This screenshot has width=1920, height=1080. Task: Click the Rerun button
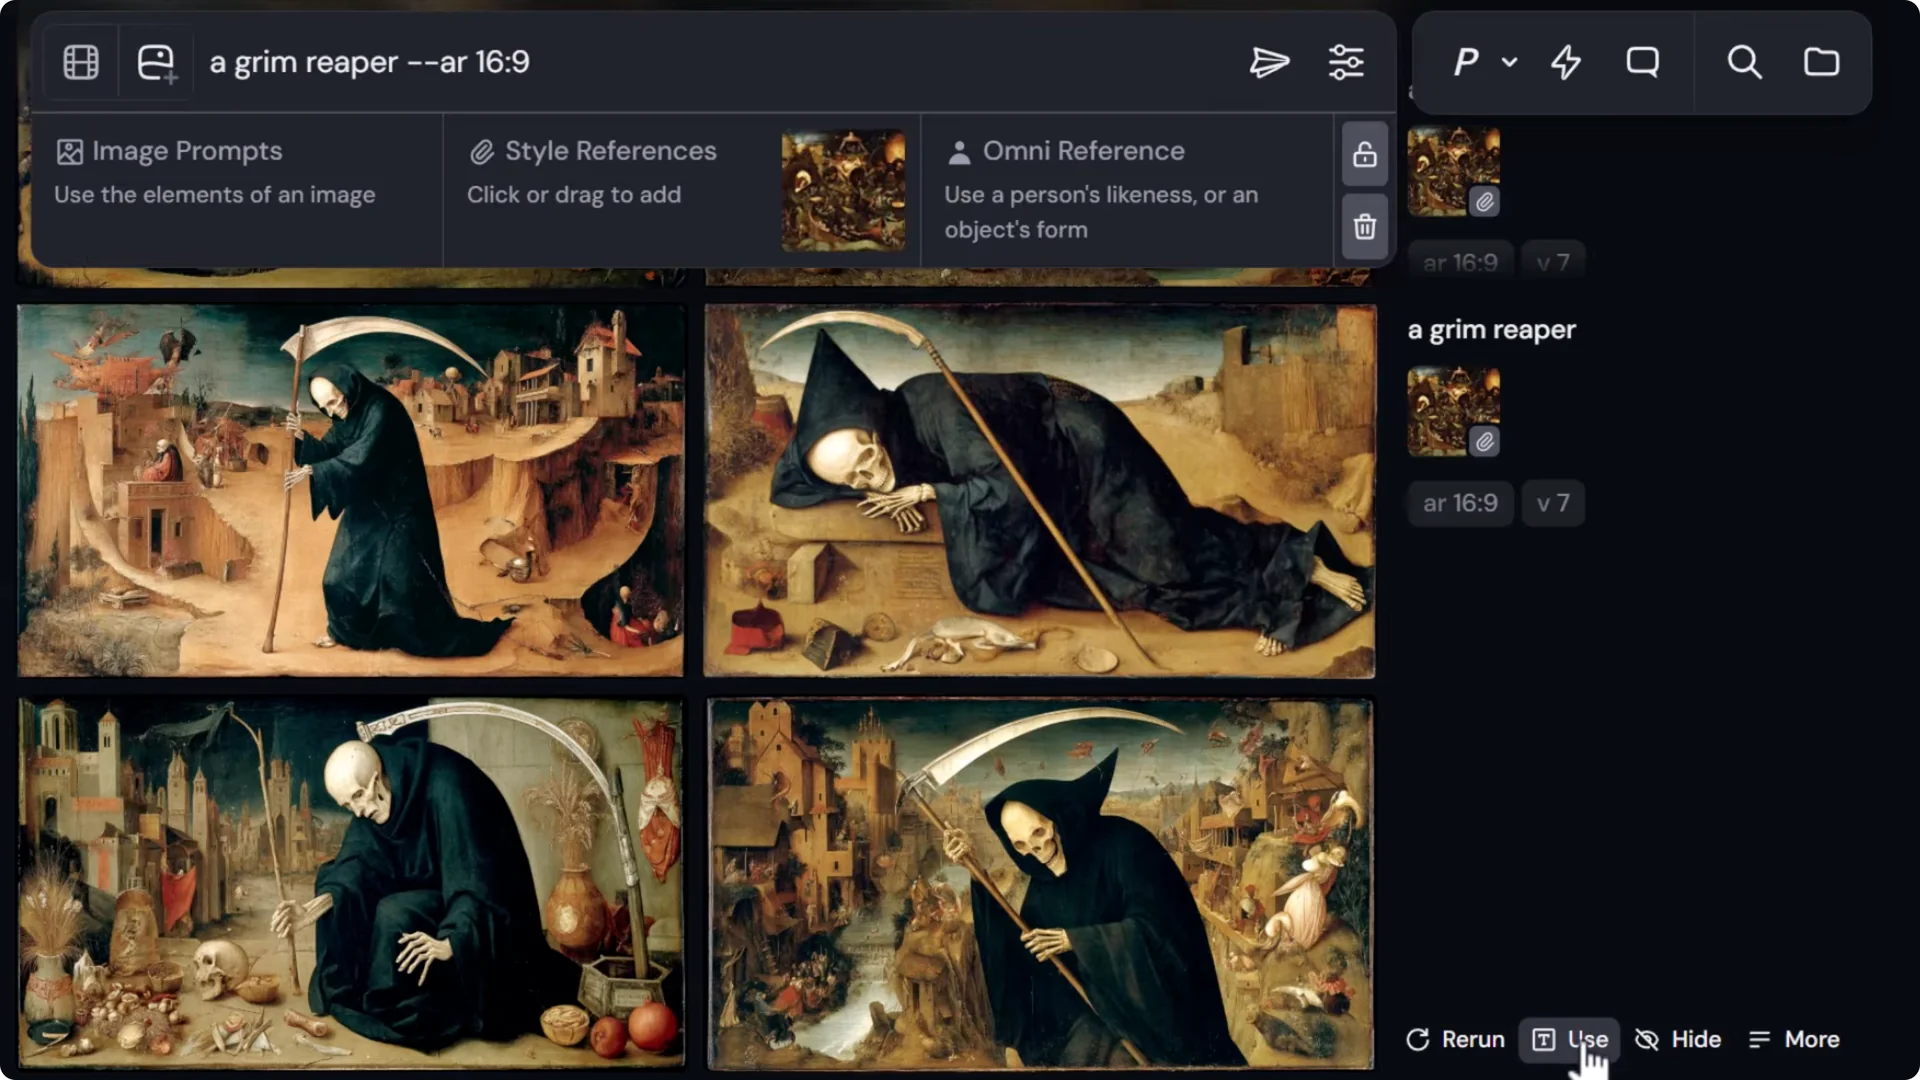pos(1455,1039)
